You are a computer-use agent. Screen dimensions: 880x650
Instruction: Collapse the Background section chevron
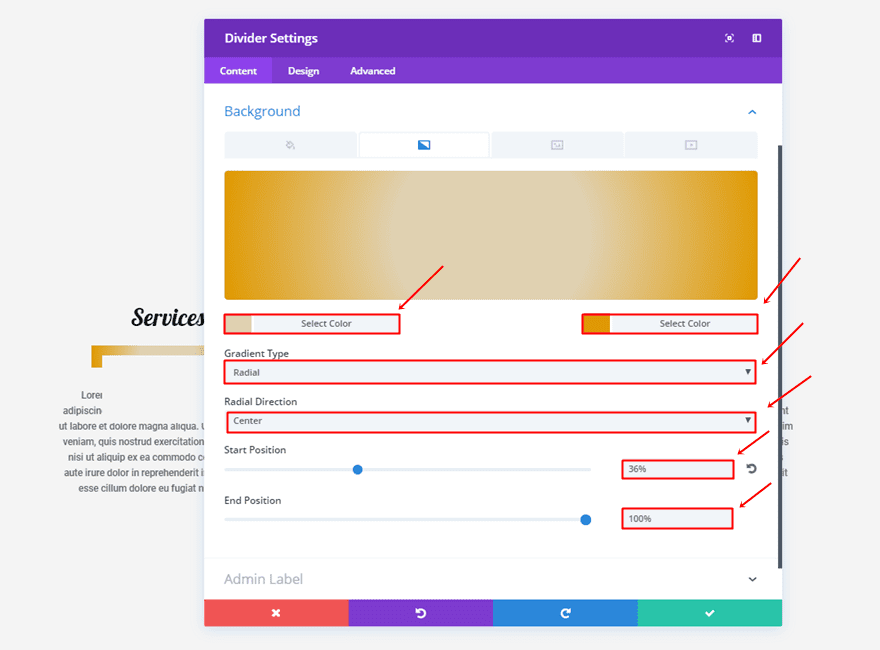point(752,112)
